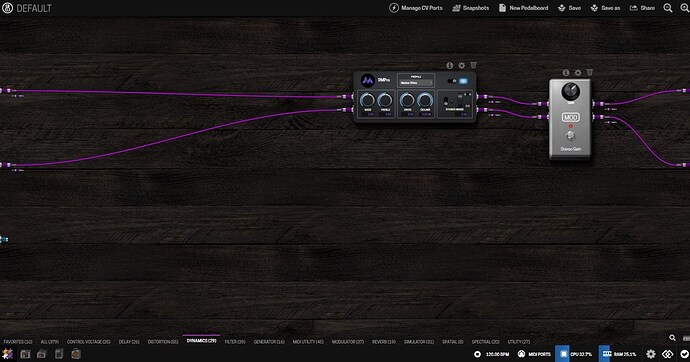Viewport: 690px width, 362px height.
Task: Open the banks icon in bottom bar
Action: pos(42,354)
